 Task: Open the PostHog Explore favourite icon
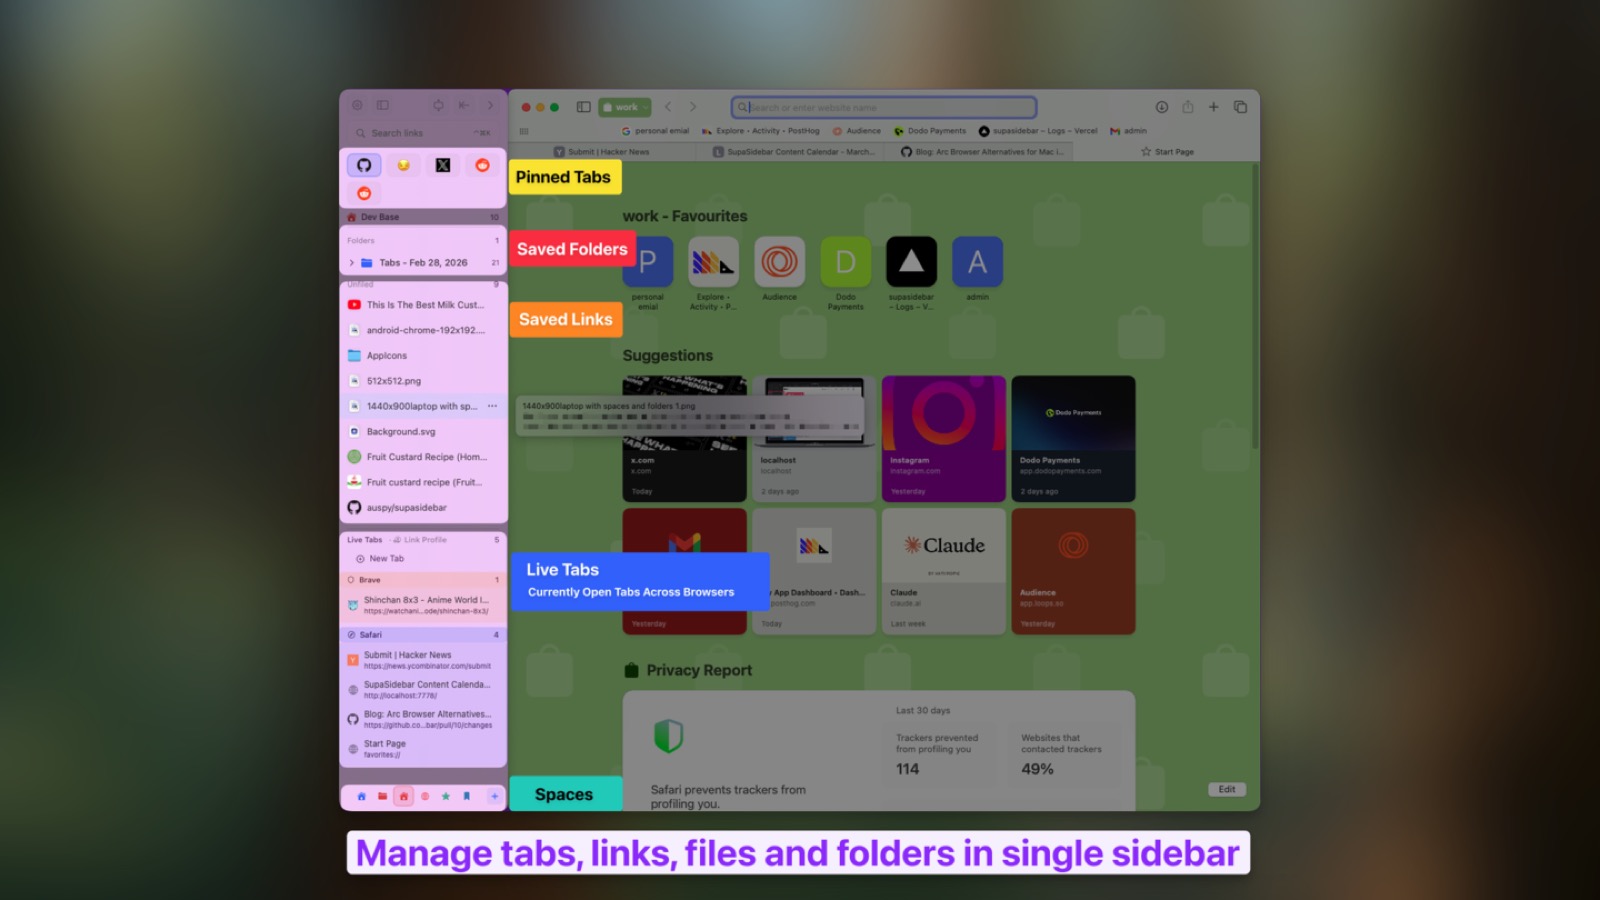tap(714, 262)
